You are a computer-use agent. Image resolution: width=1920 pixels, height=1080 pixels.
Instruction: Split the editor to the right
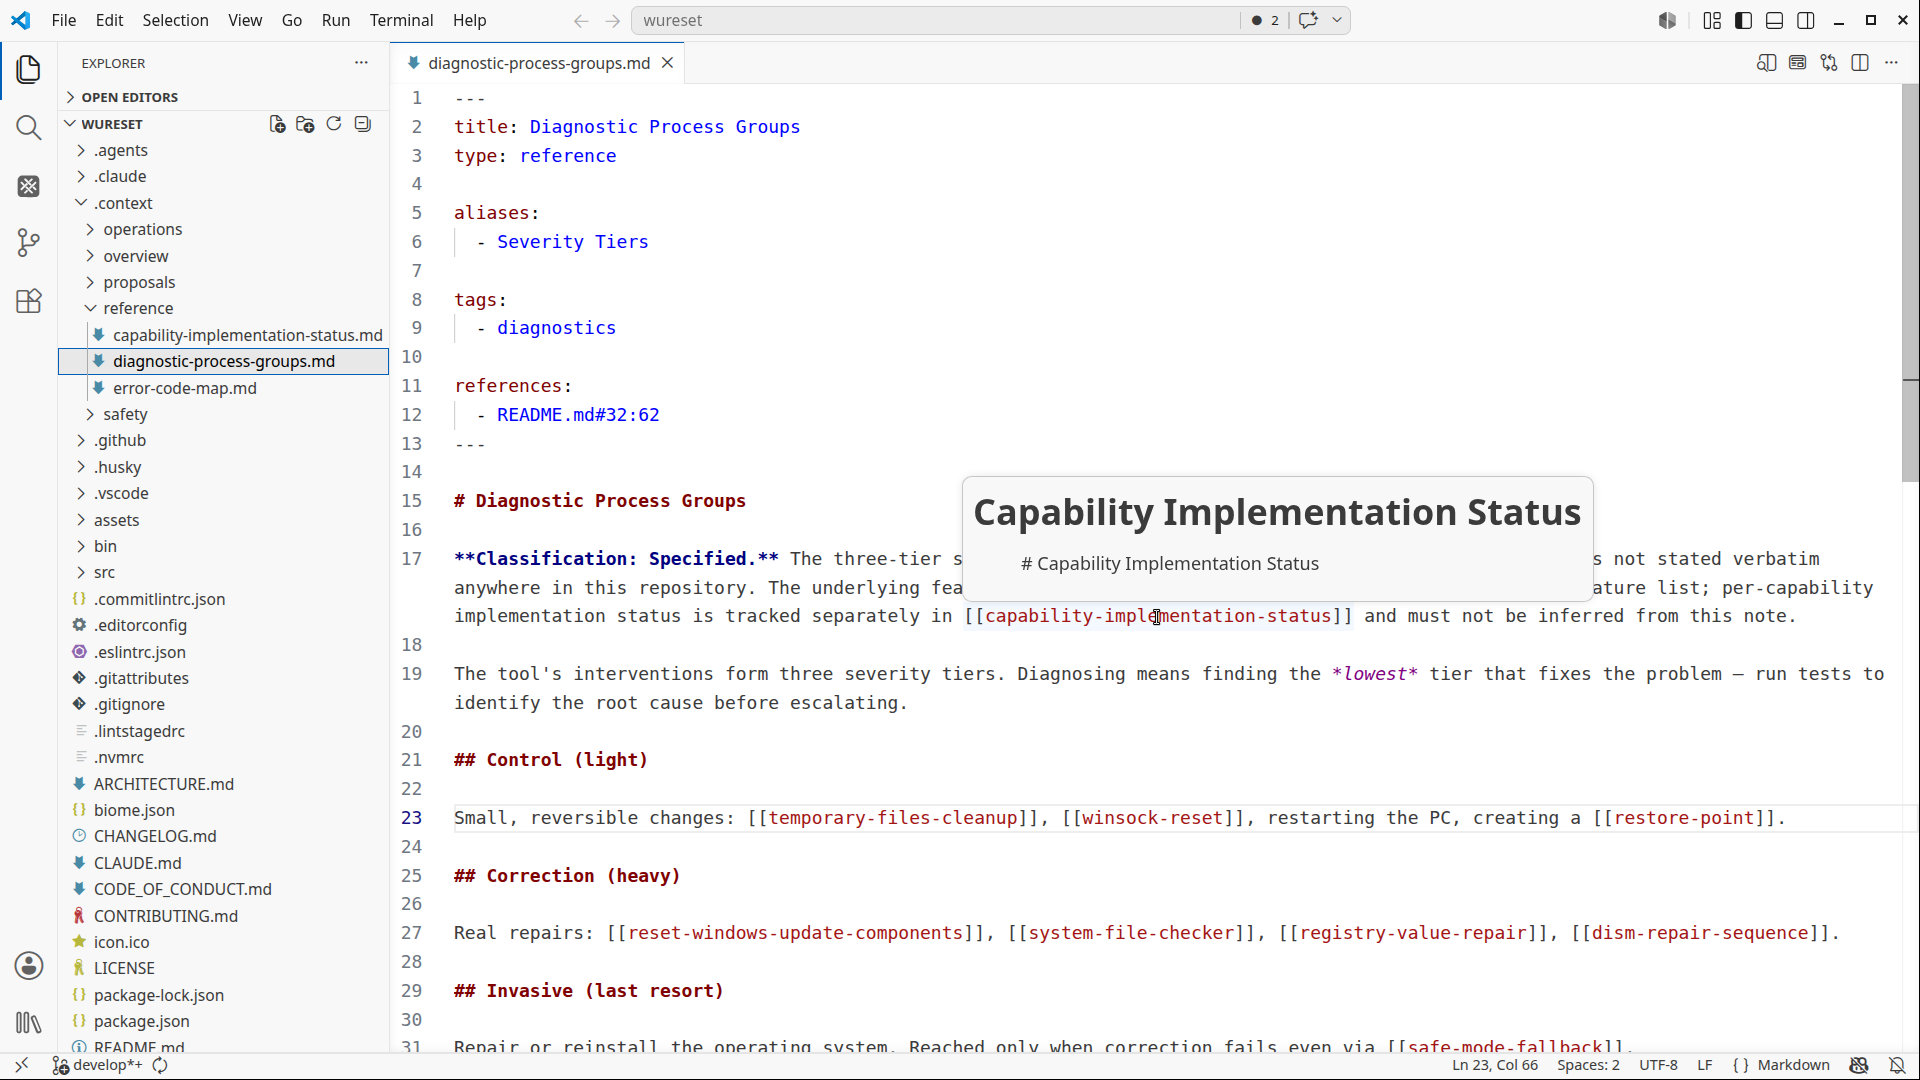1860,63
